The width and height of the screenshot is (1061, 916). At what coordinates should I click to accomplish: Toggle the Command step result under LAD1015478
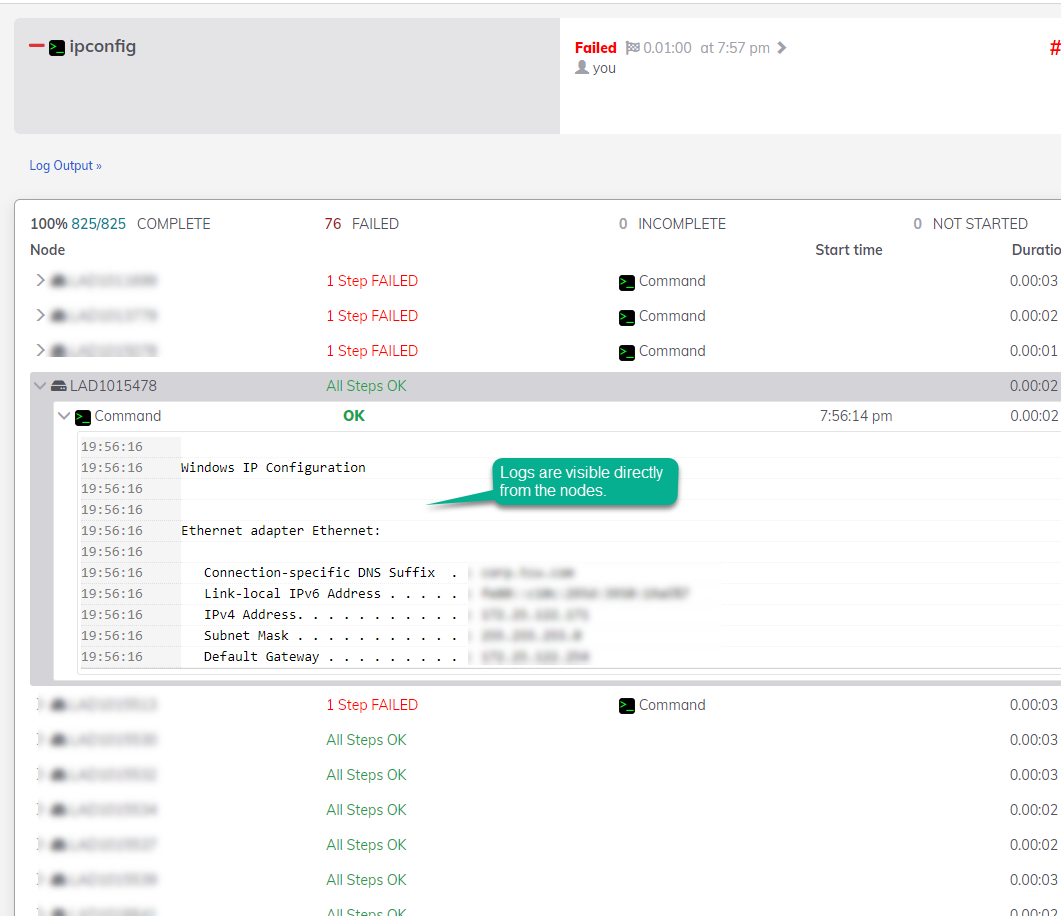pyautogui.click(x=63, y=416)
